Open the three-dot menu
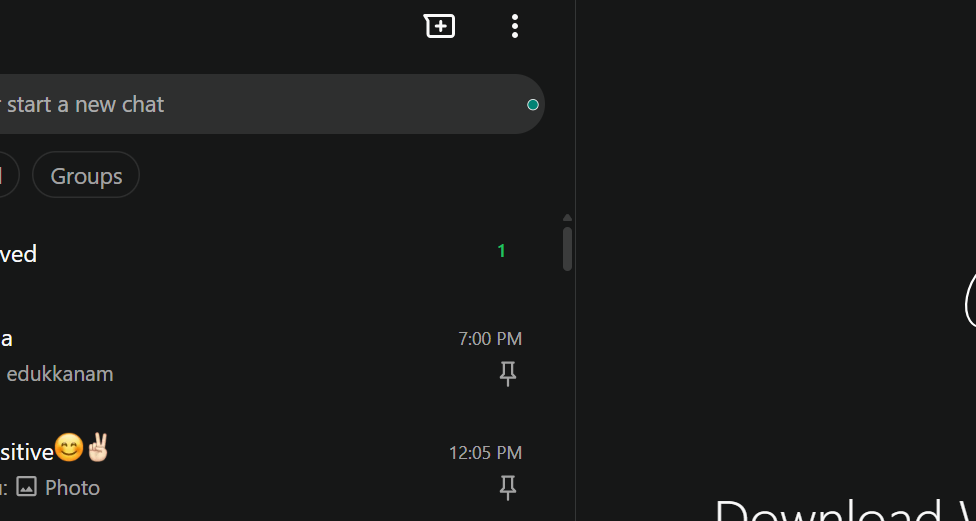The width and height of the screenshot is (976, 521). tap(515, 26)
